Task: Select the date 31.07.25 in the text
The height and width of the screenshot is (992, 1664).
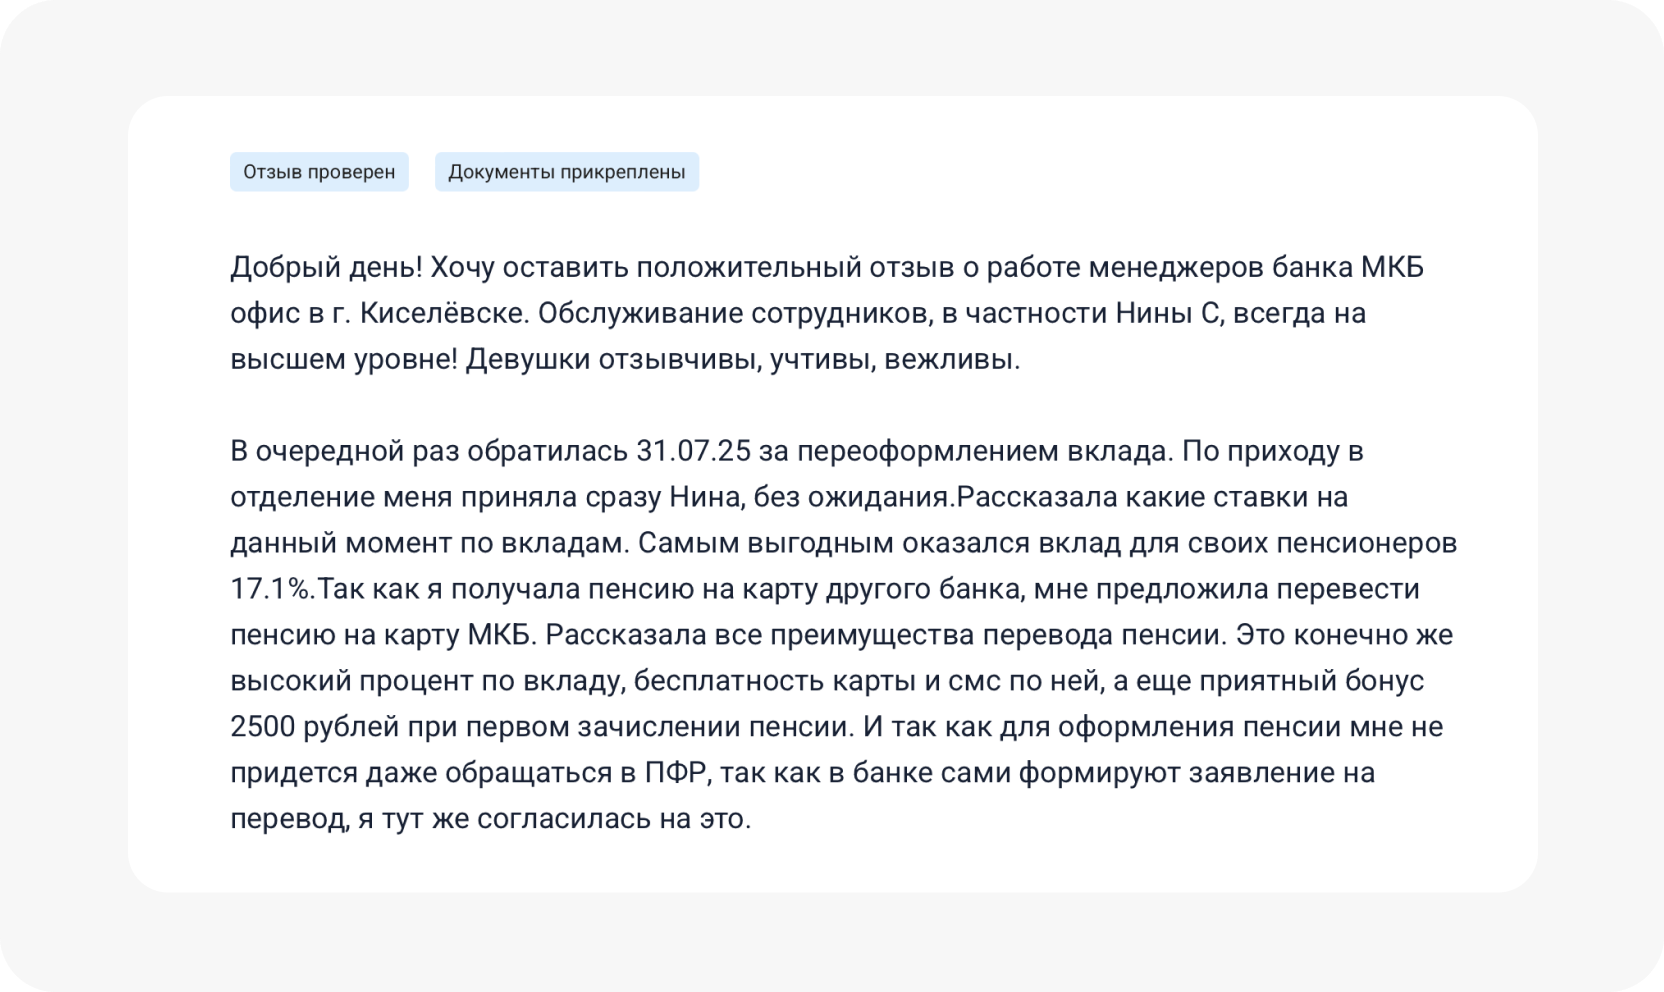Action: 693,452
